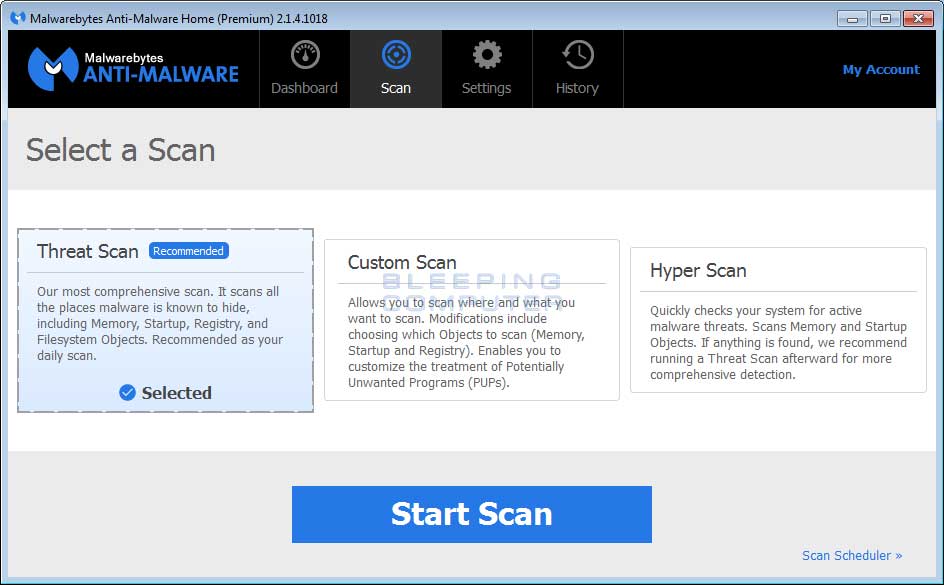Viewport: 944px width, 585px height.
Task: Open the Scan Scheduler link
Action: pos(852,556)
